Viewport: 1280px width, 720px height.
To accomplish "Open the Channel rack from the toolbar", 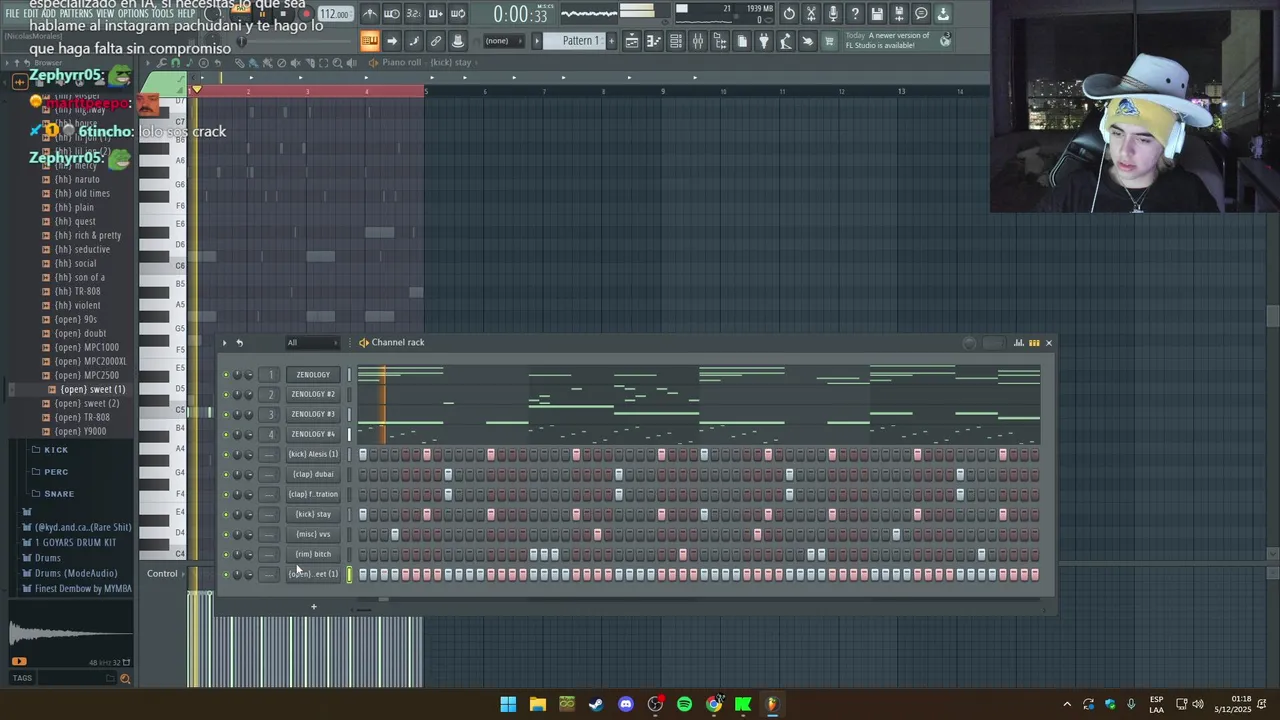I will tap(676, 41).
